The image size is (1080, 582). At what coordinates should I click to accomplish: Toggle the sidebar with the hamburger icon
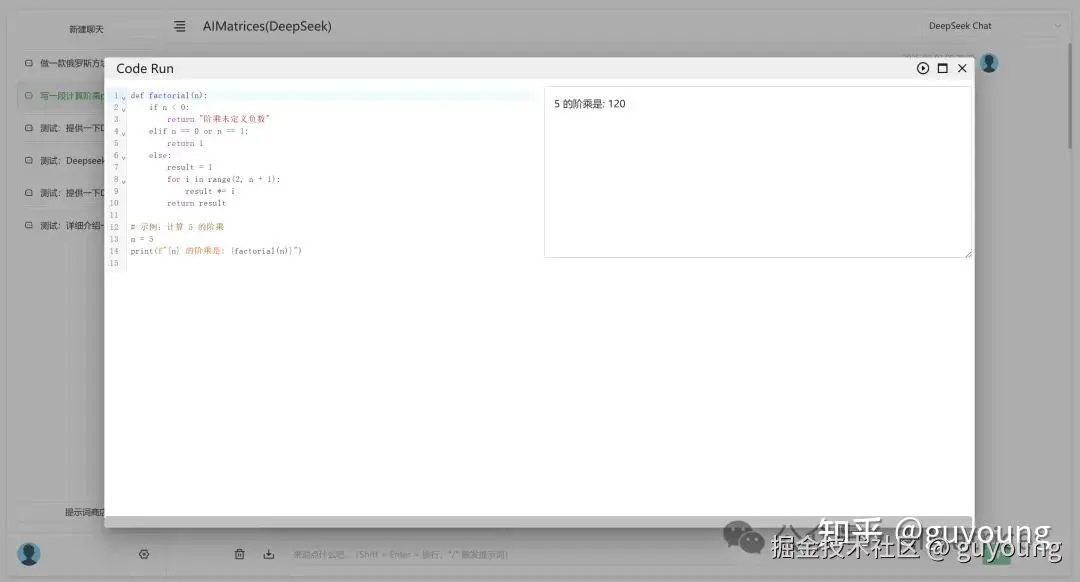tap(179, 26)
